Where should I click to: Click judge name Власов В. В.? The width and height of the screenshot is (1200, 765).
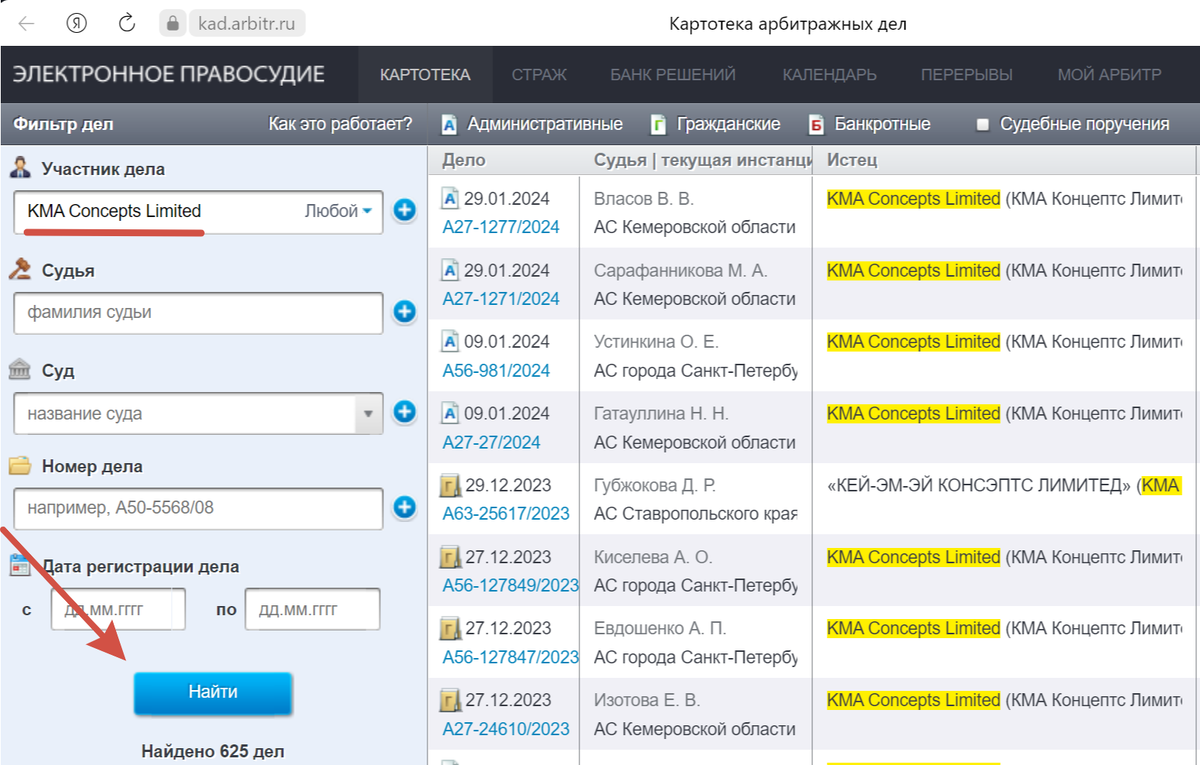[x=644, y=198]
